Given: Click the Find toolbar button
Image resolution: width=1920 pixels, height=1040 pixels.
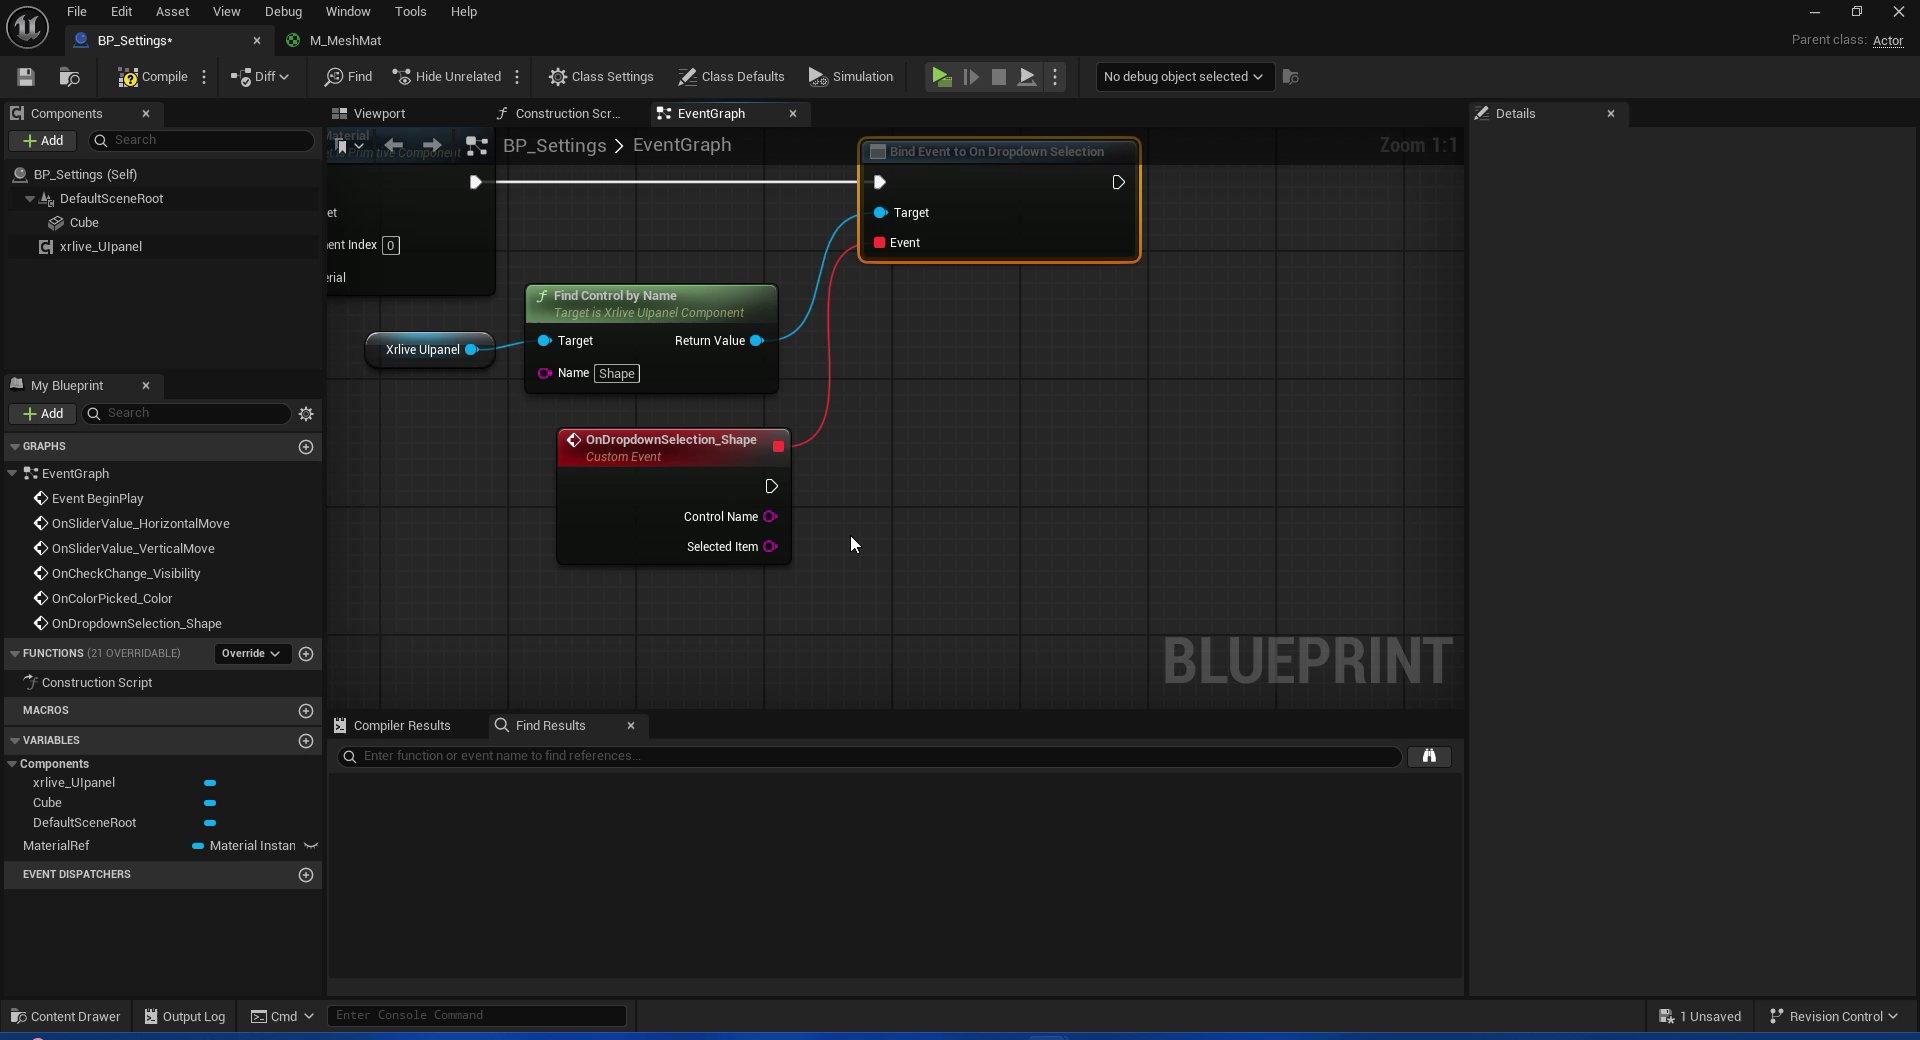Looking at the screenshot, I should [348, 77].
